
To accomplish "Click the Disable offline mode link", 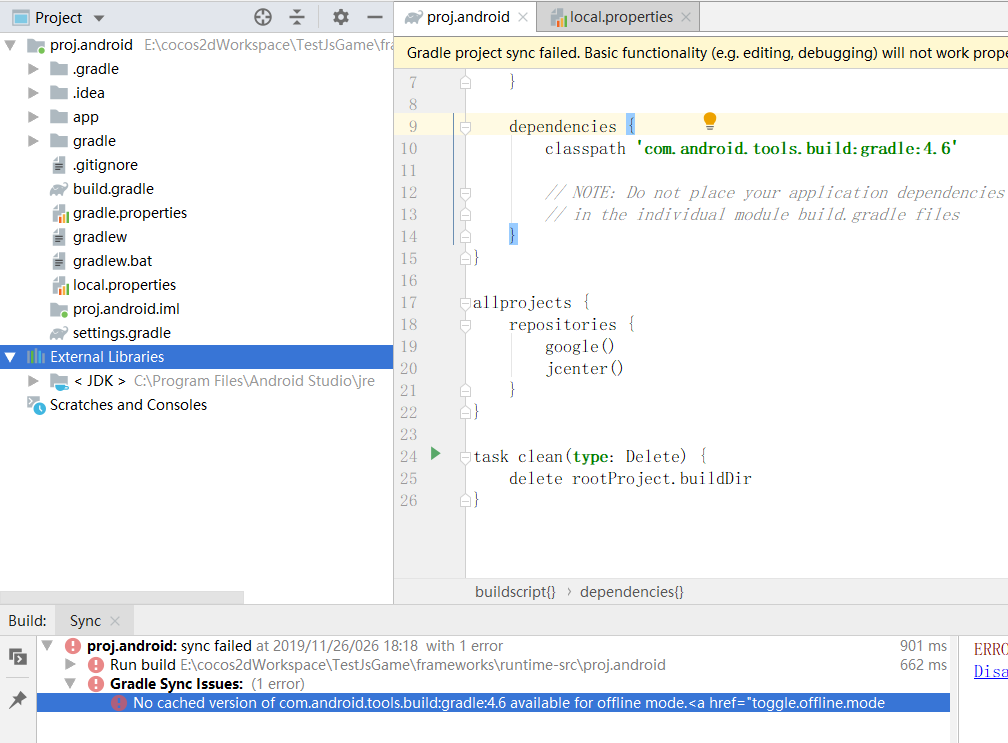I will [x=990, y=671].
